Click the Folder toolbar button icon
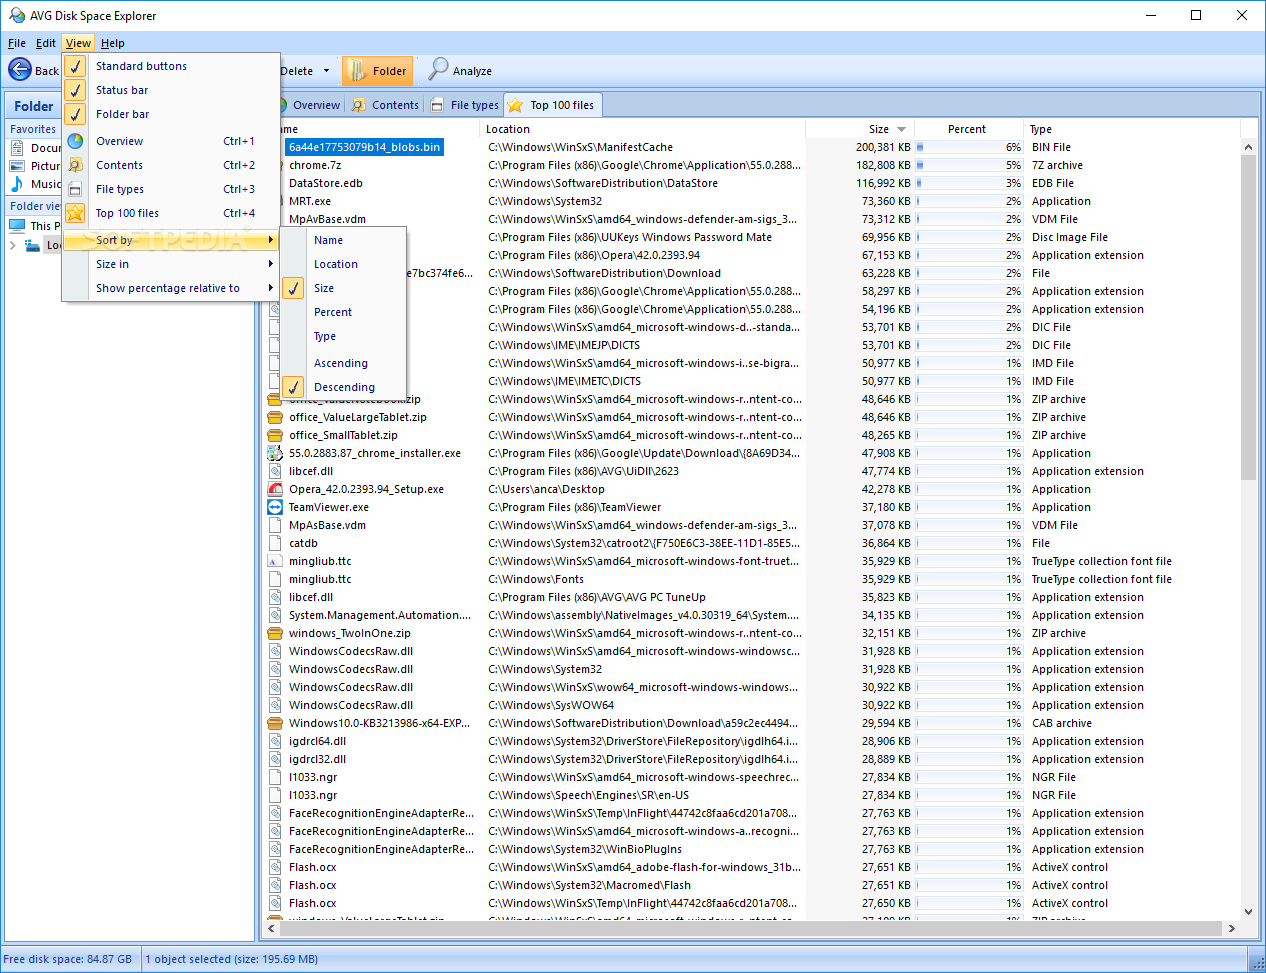Viewport: 1266px width, 973px height. coord(357,70)
